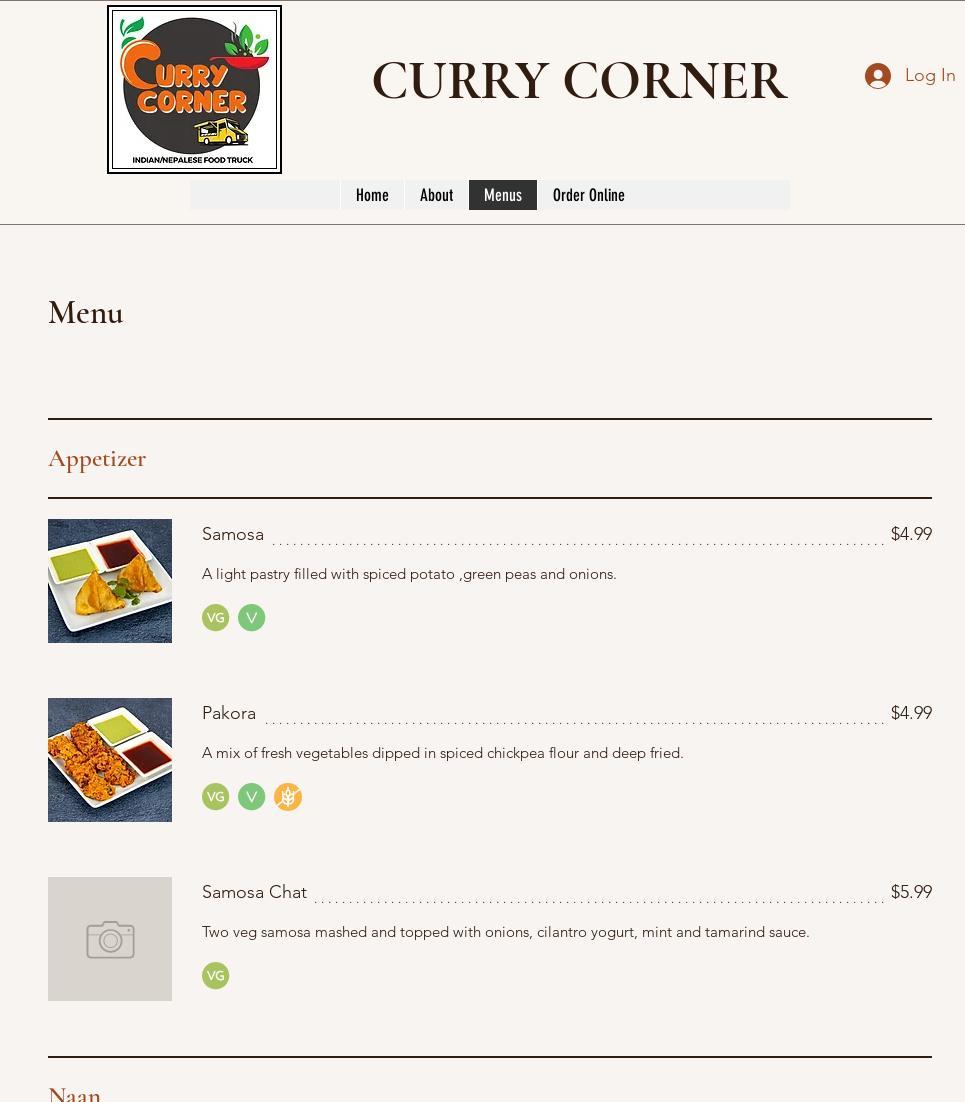Screen dimensions: 965x1102
Task: Click the camera placeholder for Samosa Chat
Action: point(110,939)
